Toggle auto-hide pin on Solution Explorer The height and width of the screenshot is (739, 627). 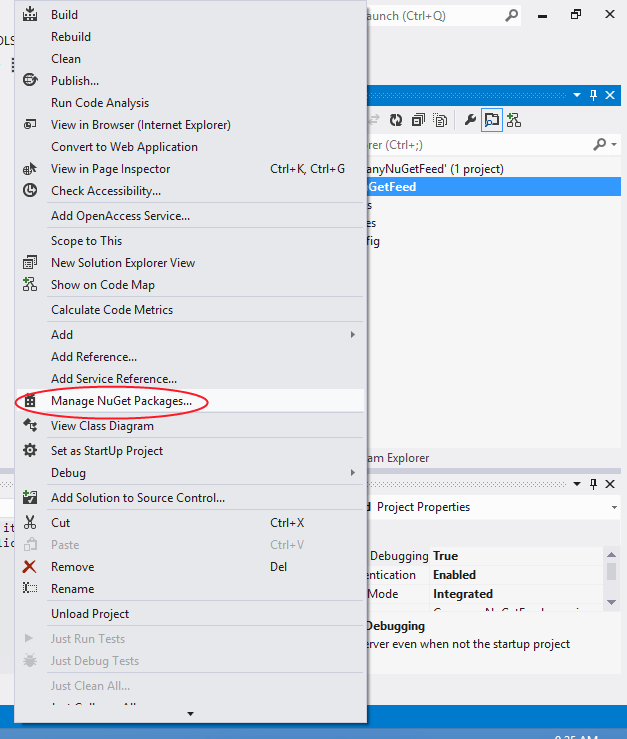point(594,95)
